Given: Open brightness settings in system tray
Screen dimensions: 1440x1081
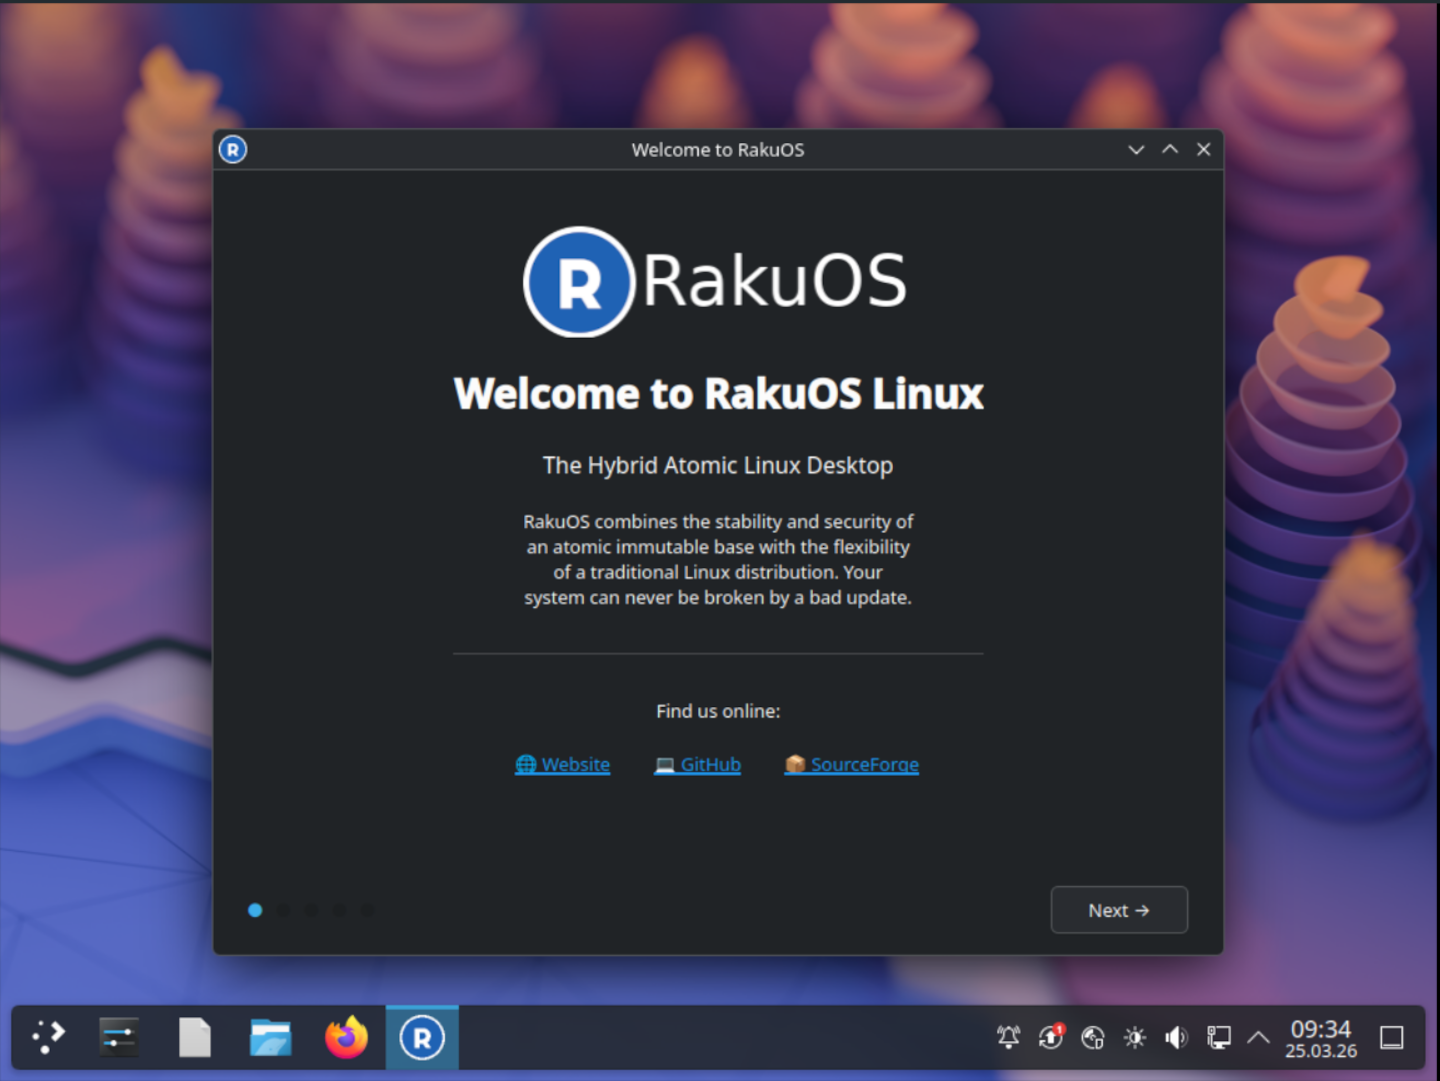Looking at the screenshot, I should [x=1134, y=1037].
